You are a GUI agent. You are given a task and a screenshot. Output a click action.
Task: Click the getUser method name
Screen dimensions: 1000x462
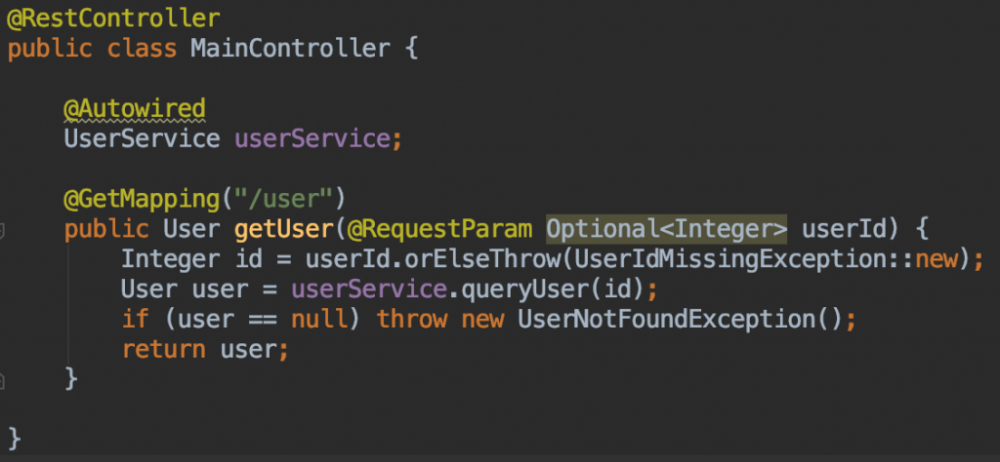coord(283,229)
